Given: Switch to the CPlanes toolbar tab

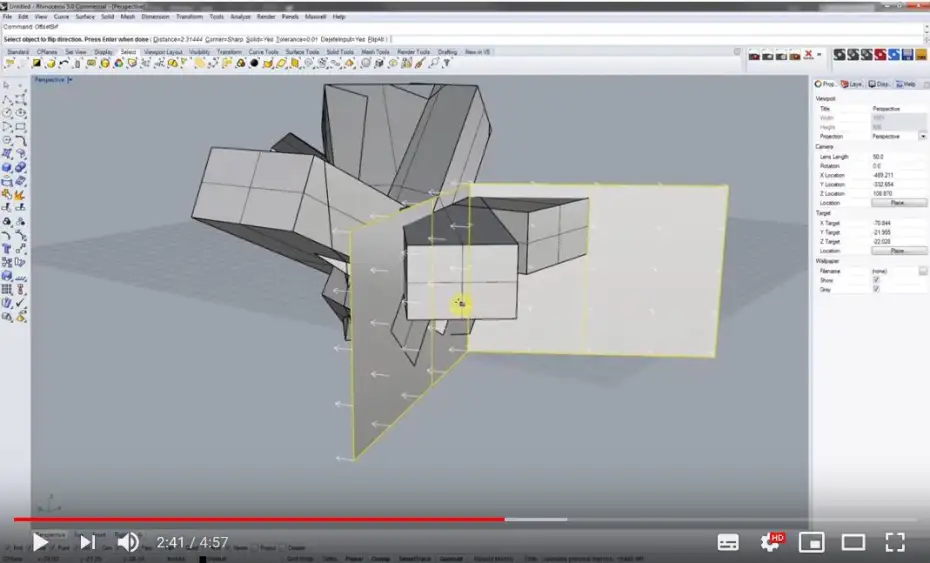Looking at the screenshot, I should tap(47, 52).
